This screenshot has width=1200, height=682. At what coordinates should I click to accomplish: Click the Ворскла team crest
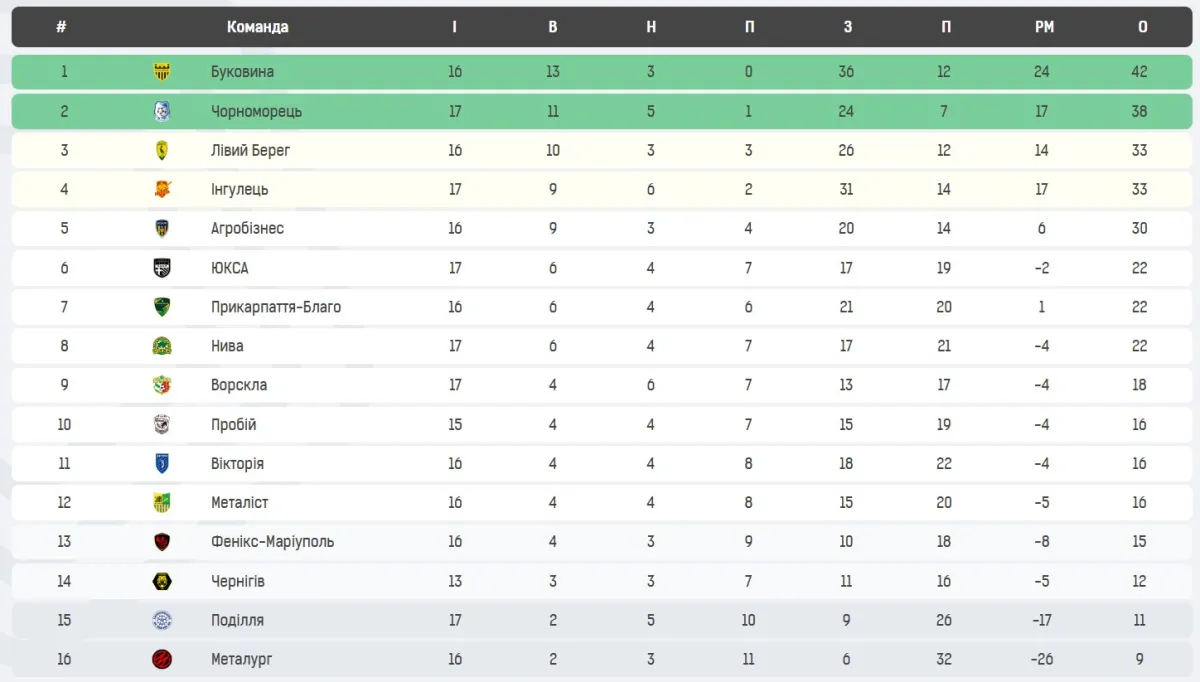[x=162, y=385]
